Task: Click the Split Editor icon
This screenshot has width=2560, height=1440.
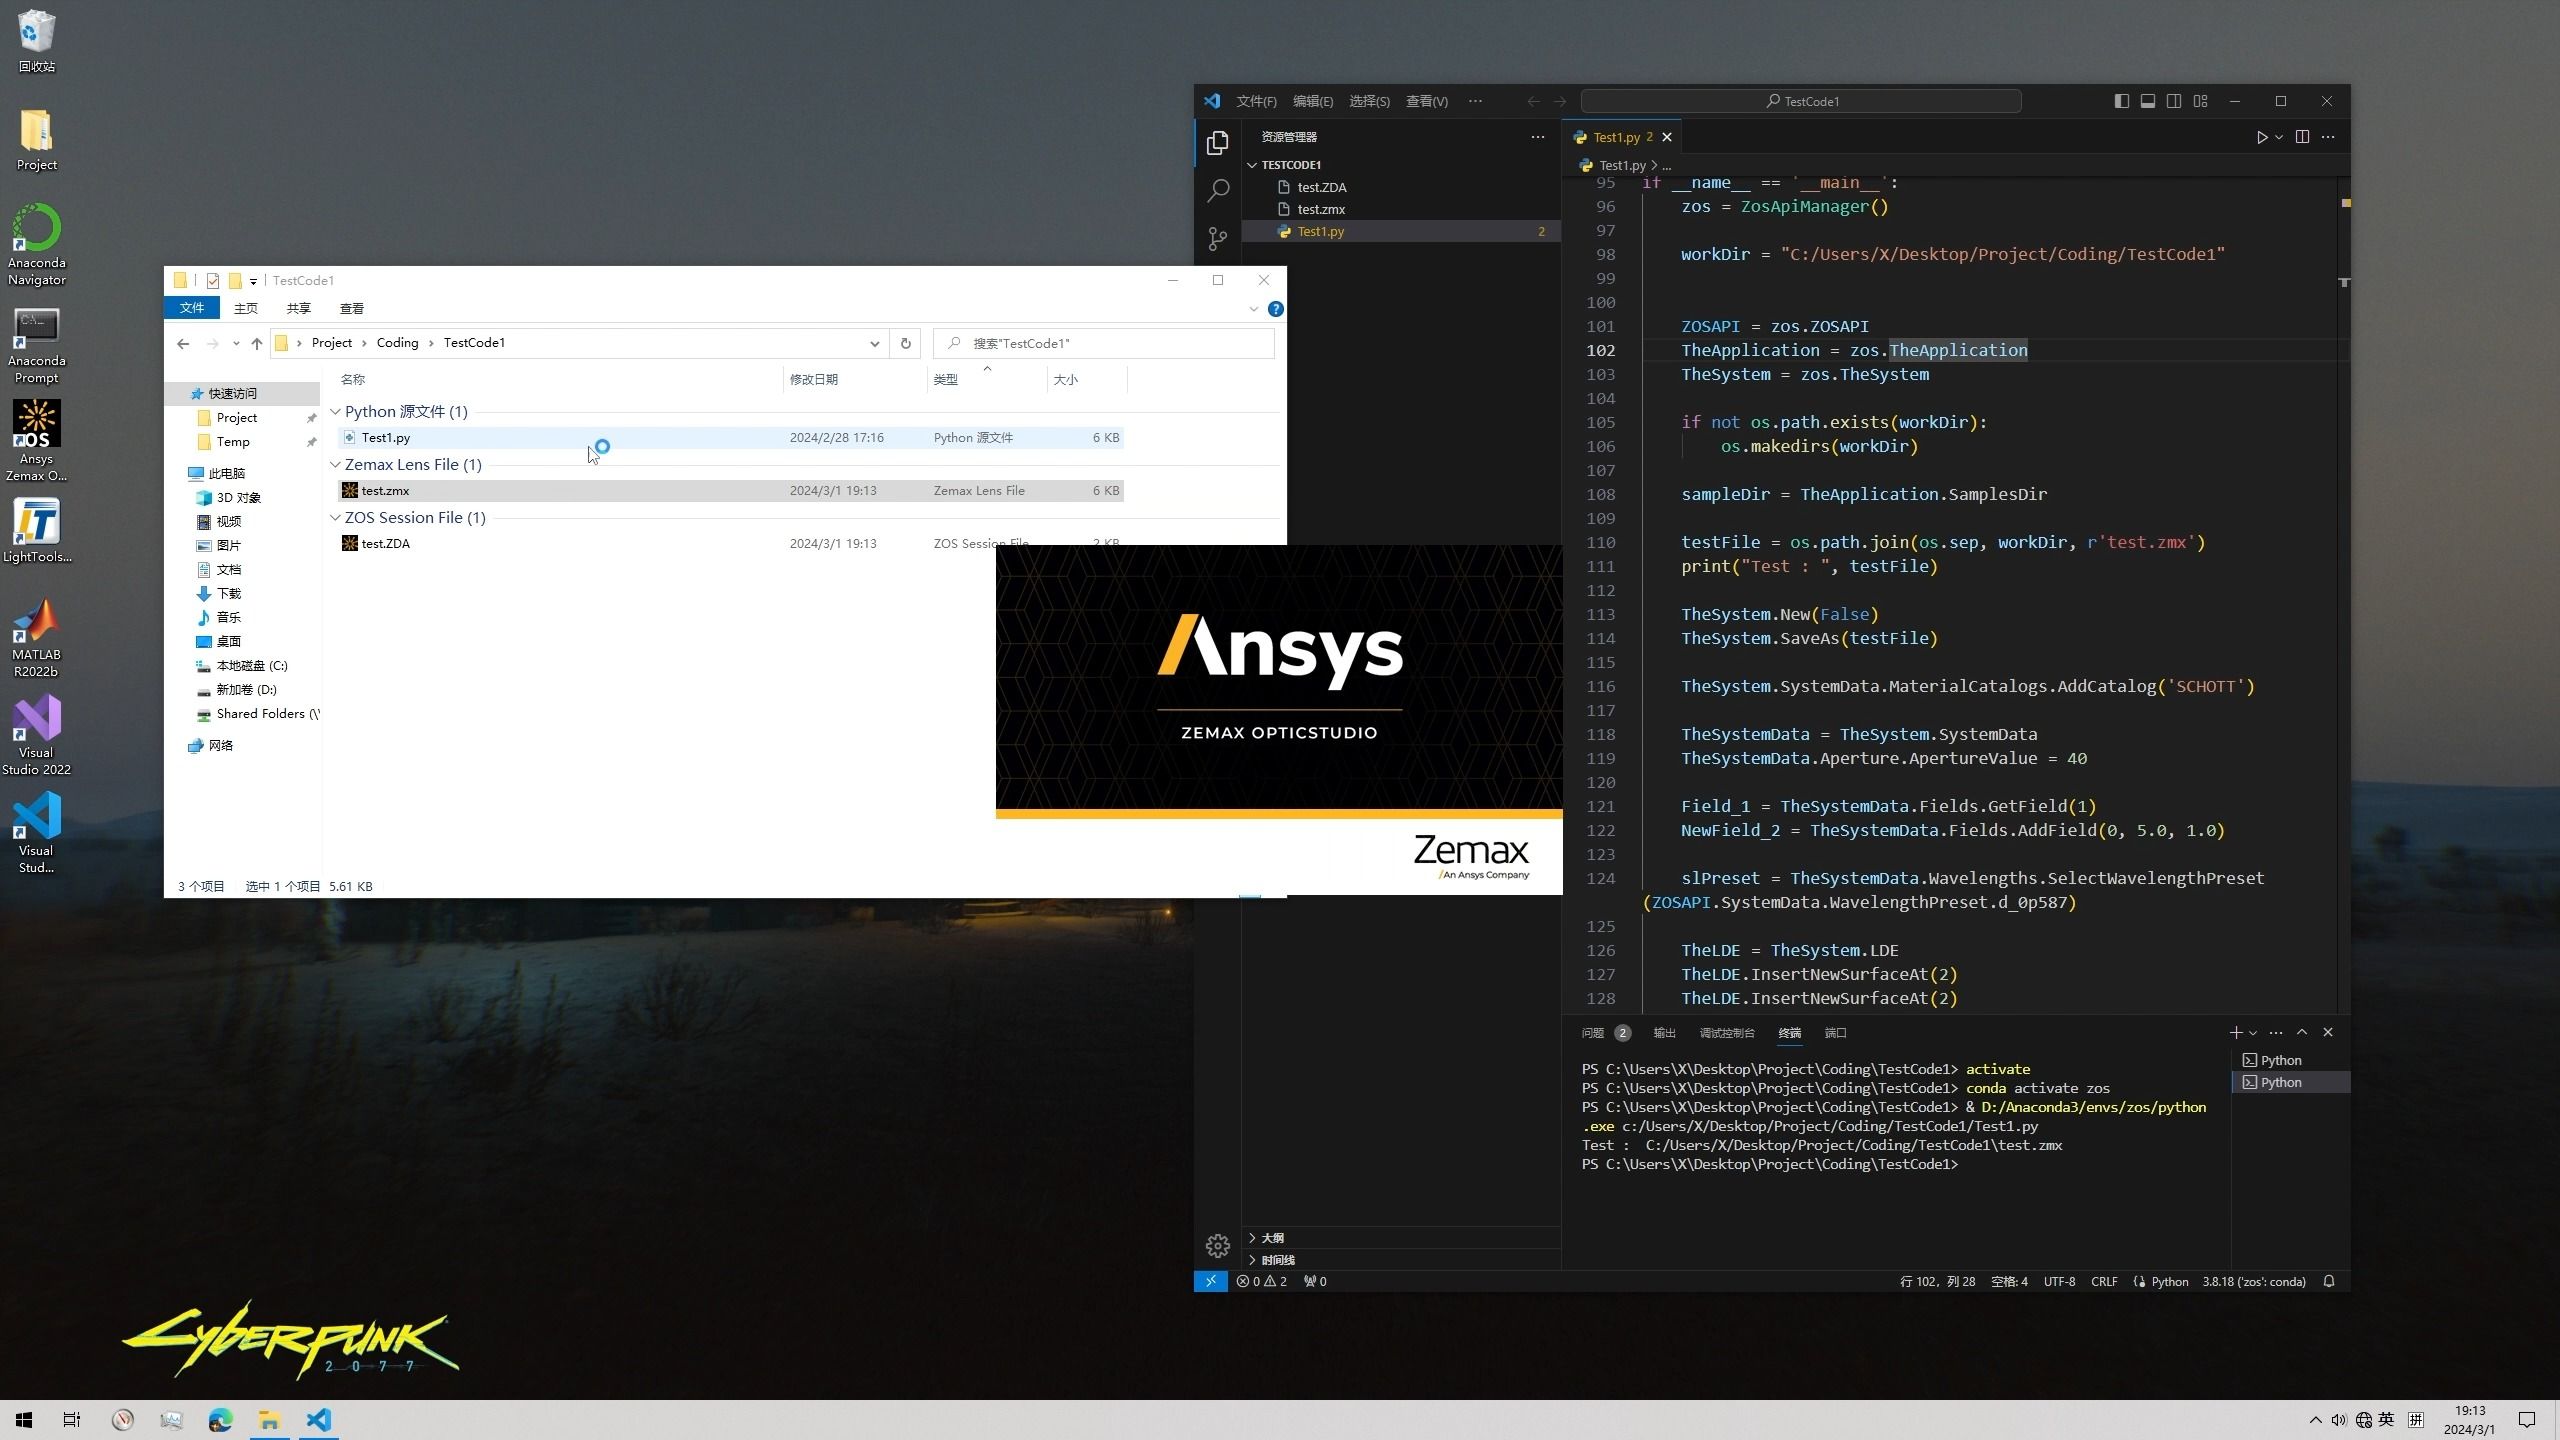Action: 2302,137
